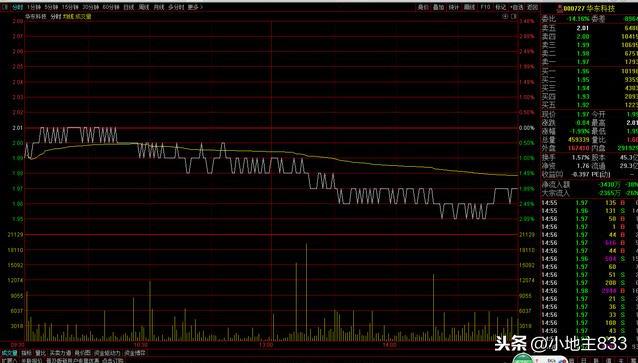The width and height of the screenshot is (638, 363).
Task: Toggle the 自选 watchlist marker
Action: click(517, 7)
